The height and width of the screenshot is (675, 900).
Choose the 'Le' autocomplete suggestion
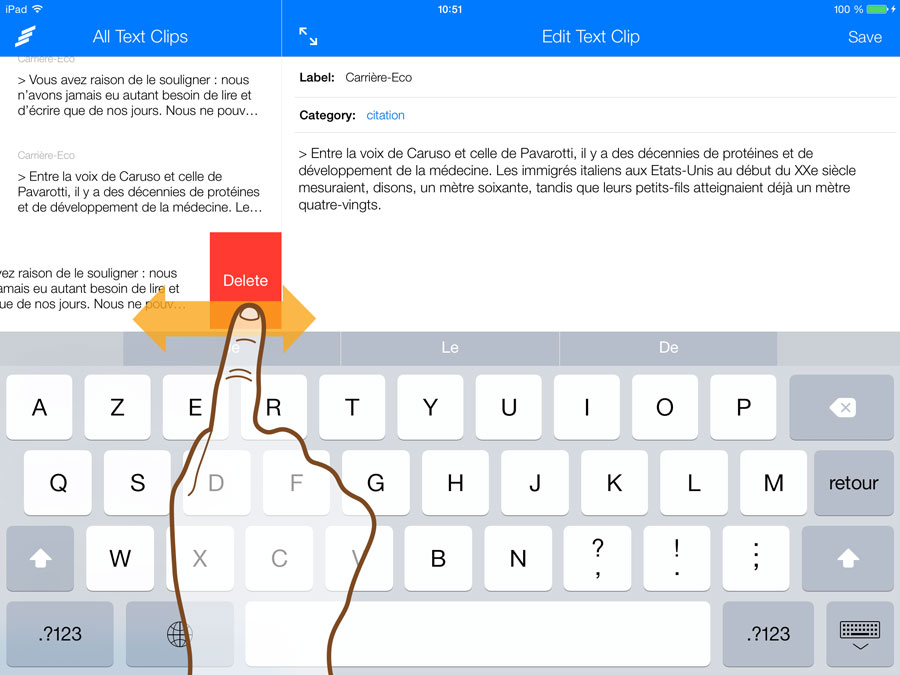[450, 348]
